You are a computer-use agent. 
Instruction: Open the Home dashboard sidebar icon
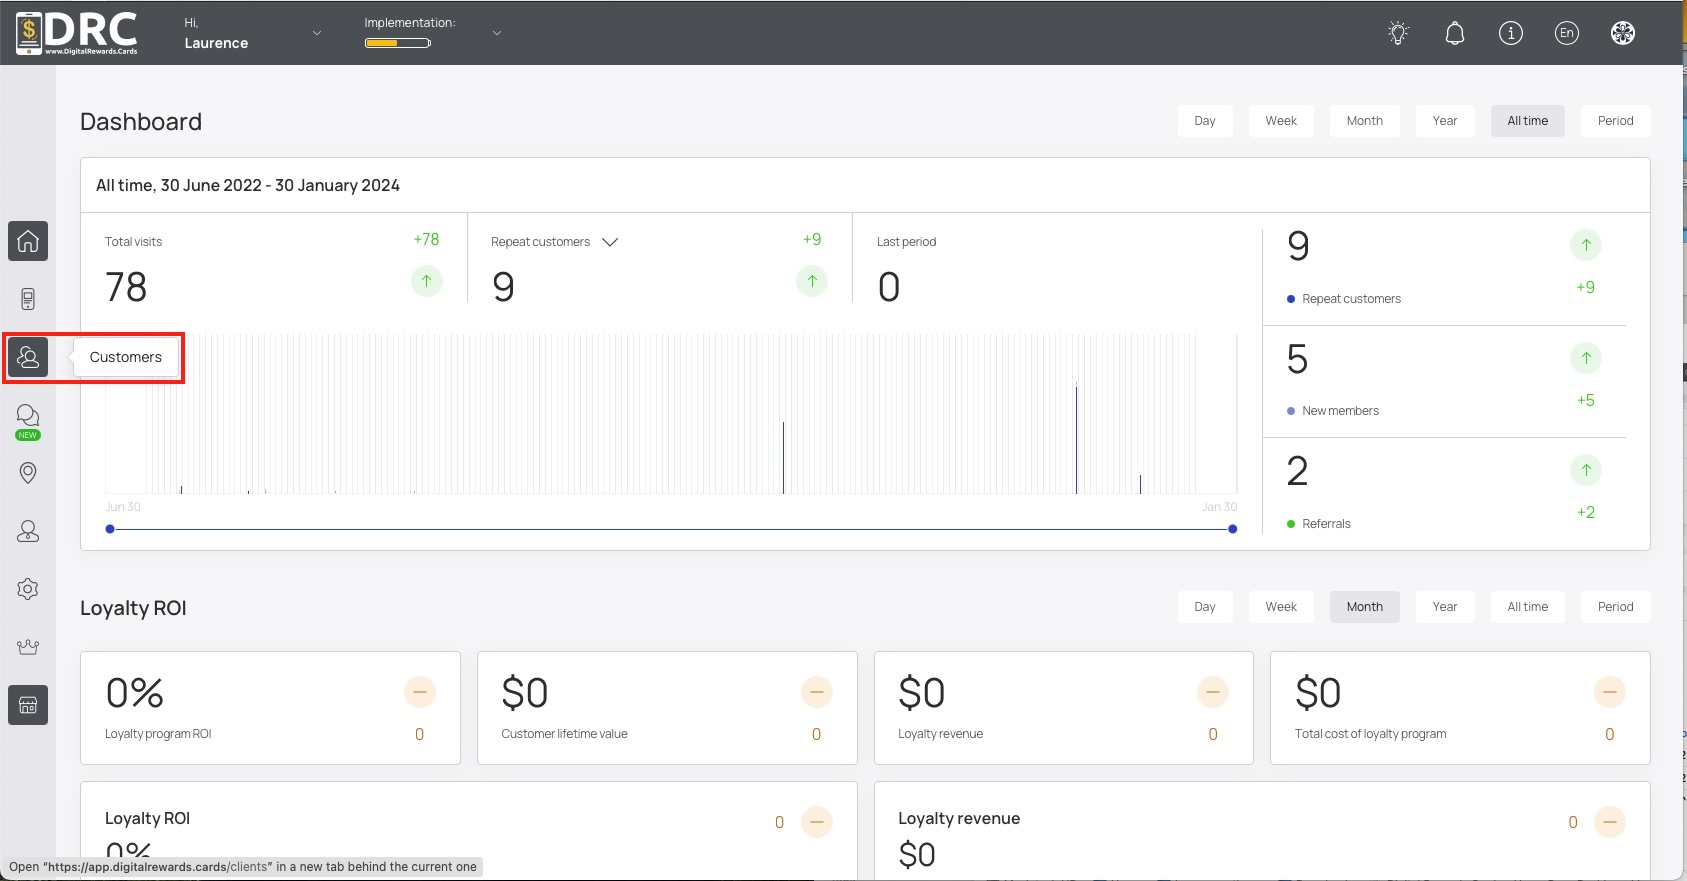tap(28, 241)
